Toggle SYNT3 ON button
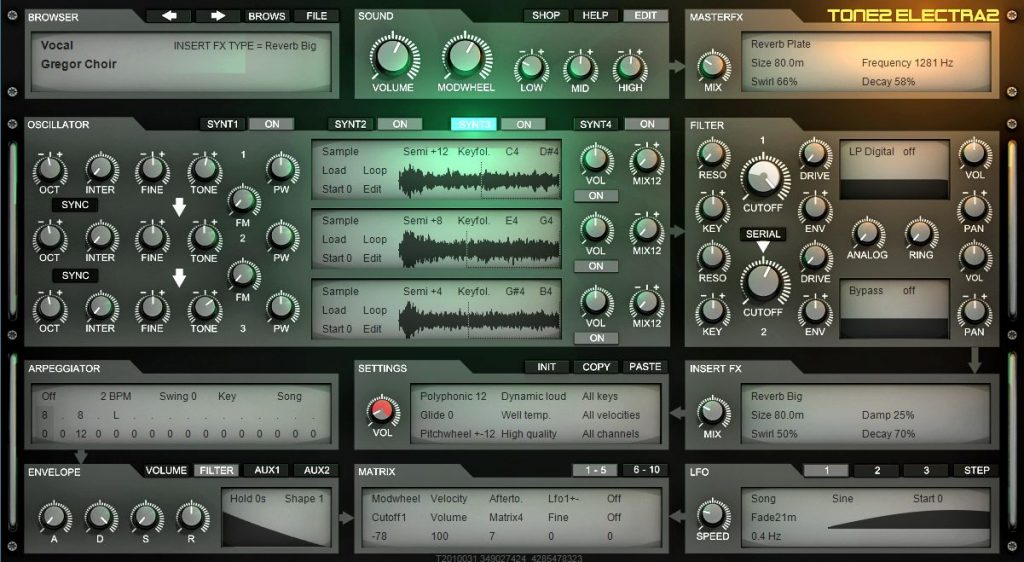This screenshot has width=1024, height=562. pyautogui.click(x=524, y=124)
